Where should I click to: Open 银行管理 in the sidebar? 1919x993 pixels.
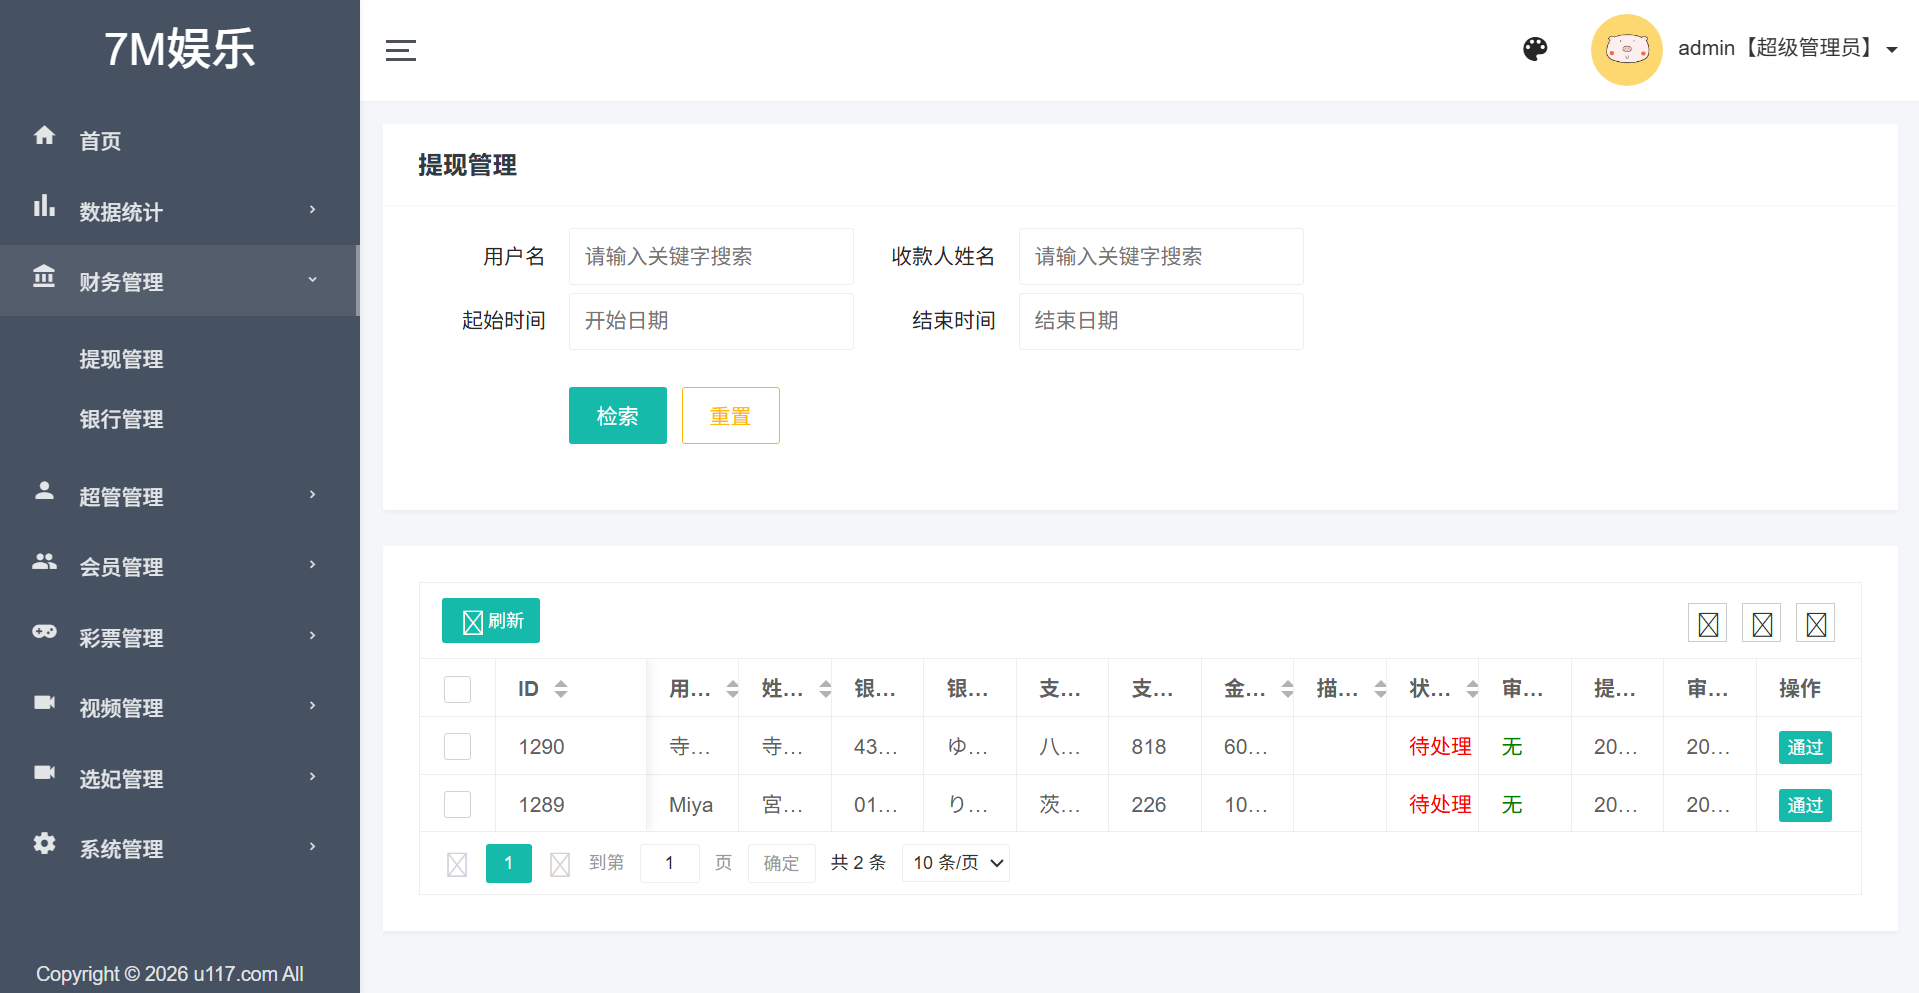pos(121,419)
